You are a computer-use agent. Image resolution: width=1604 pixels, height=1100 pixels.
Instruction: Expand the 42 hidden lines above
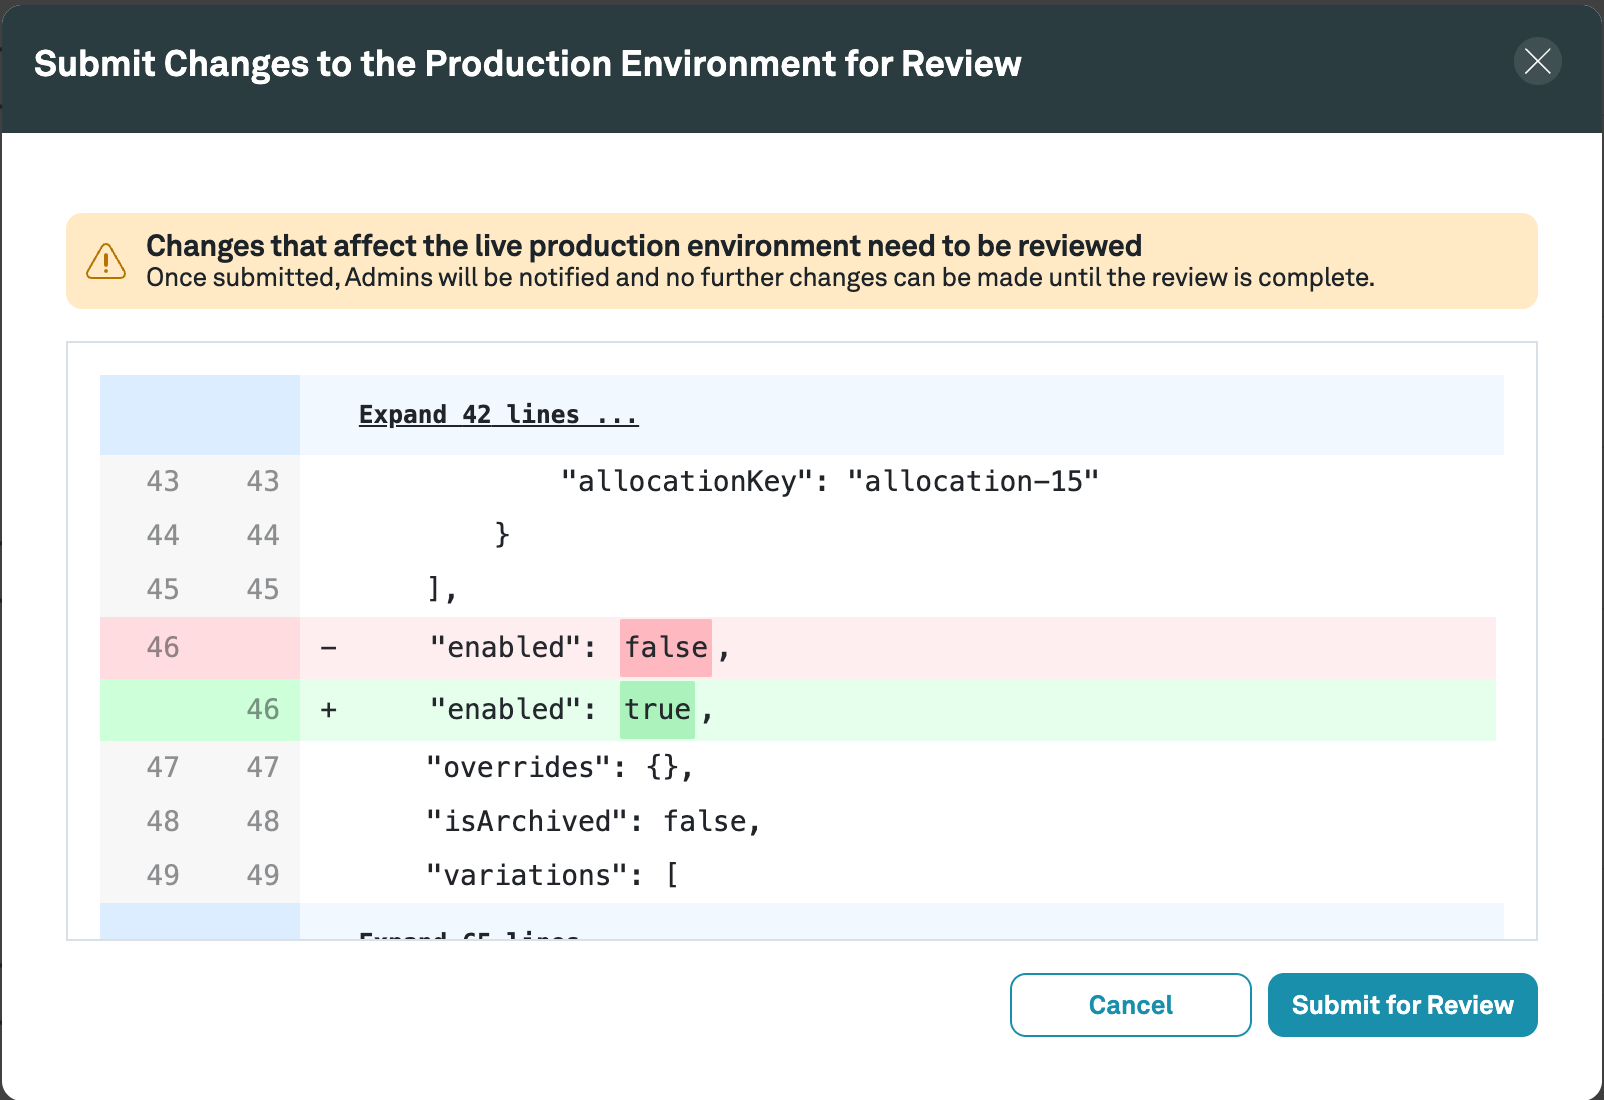[498, 415]
